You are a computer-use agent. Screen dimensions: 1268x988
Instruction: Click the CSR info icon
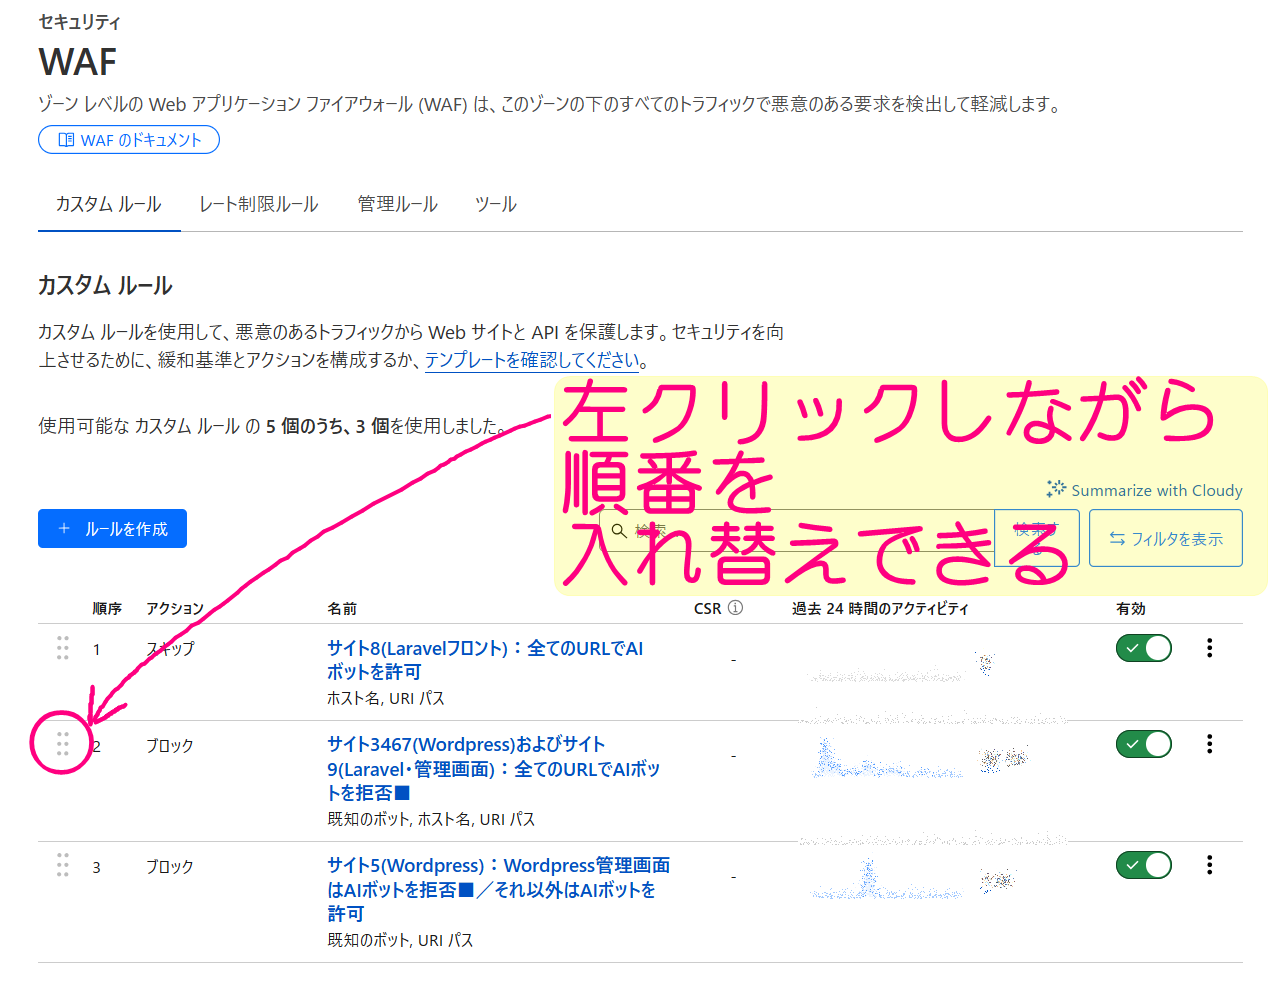[735, 608]
